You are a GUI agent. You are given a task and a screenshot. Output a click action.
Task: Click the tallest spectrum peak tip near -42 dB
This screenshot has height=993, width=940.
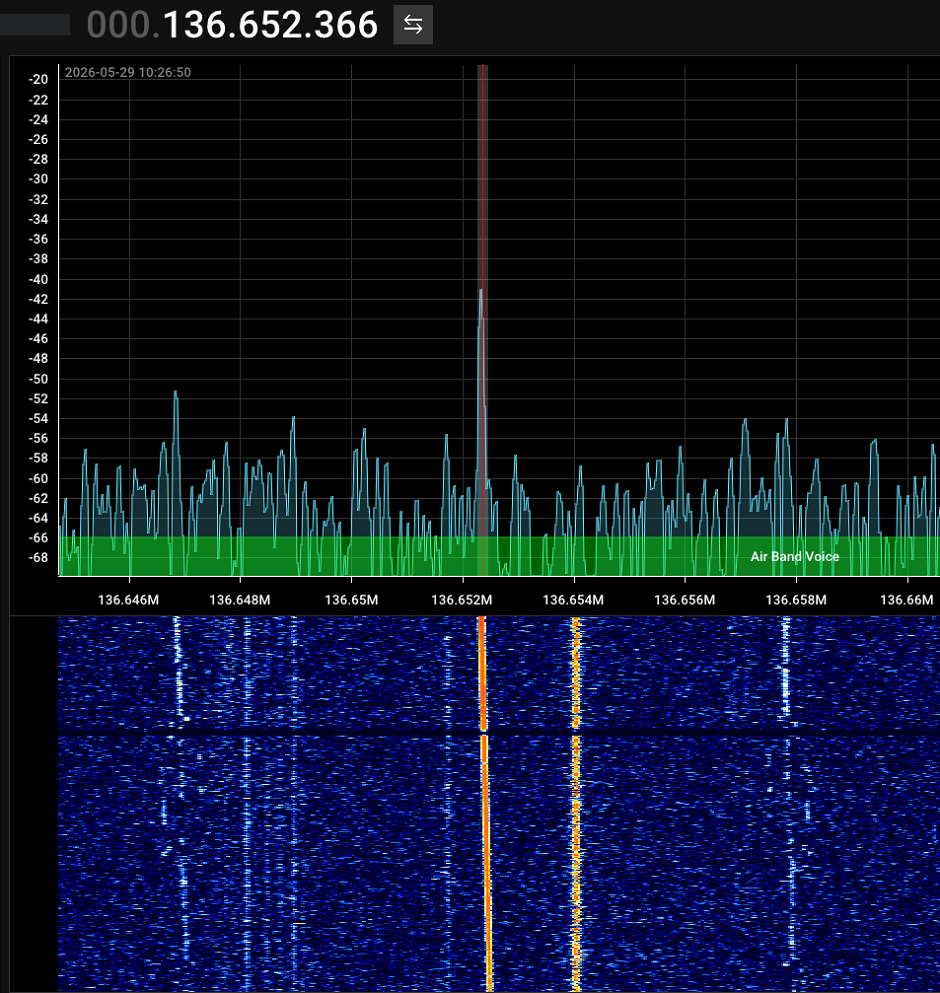coord(481,291)
